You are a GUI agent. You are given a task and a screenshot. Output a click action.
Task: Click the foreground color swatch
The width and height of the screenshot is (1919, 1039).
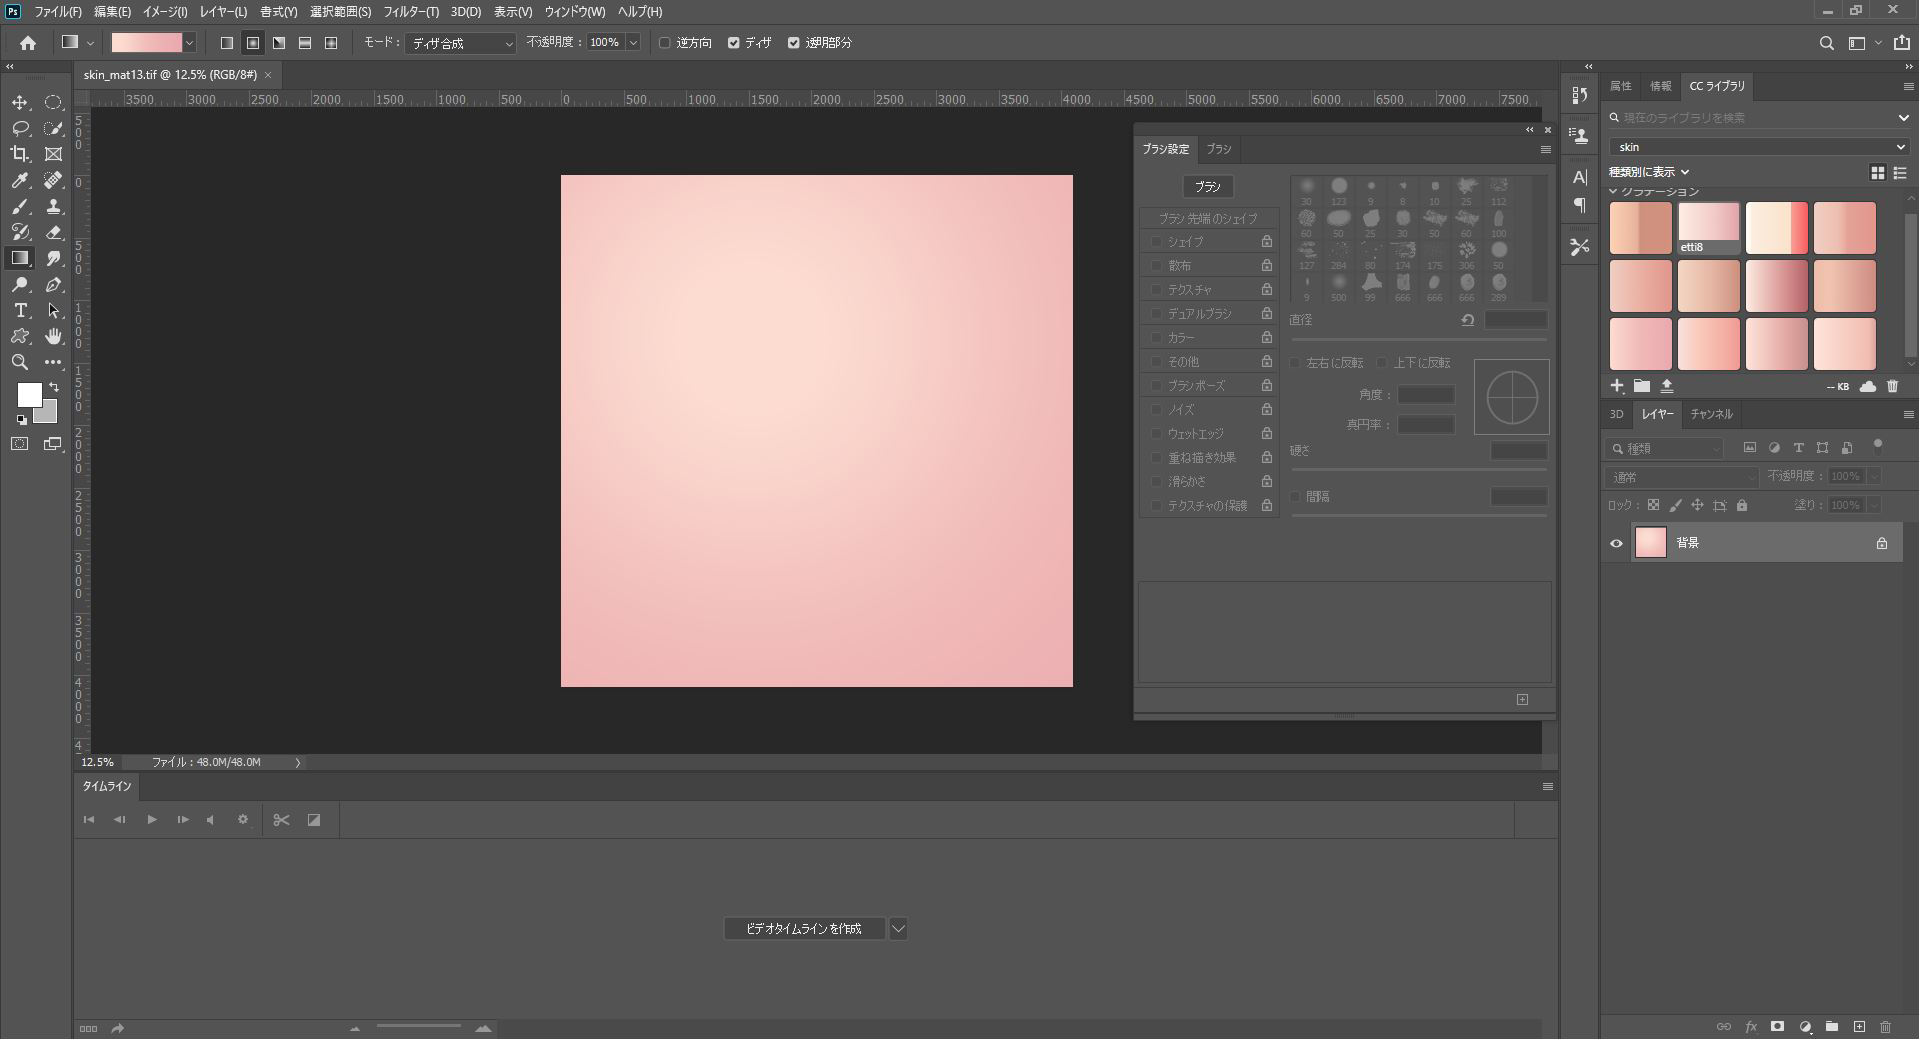(x=29, y=394)
